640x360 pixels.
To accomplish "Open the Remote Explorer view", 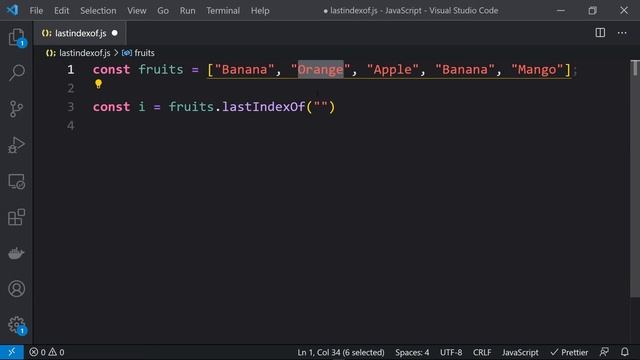I will [x=16, y=181].
